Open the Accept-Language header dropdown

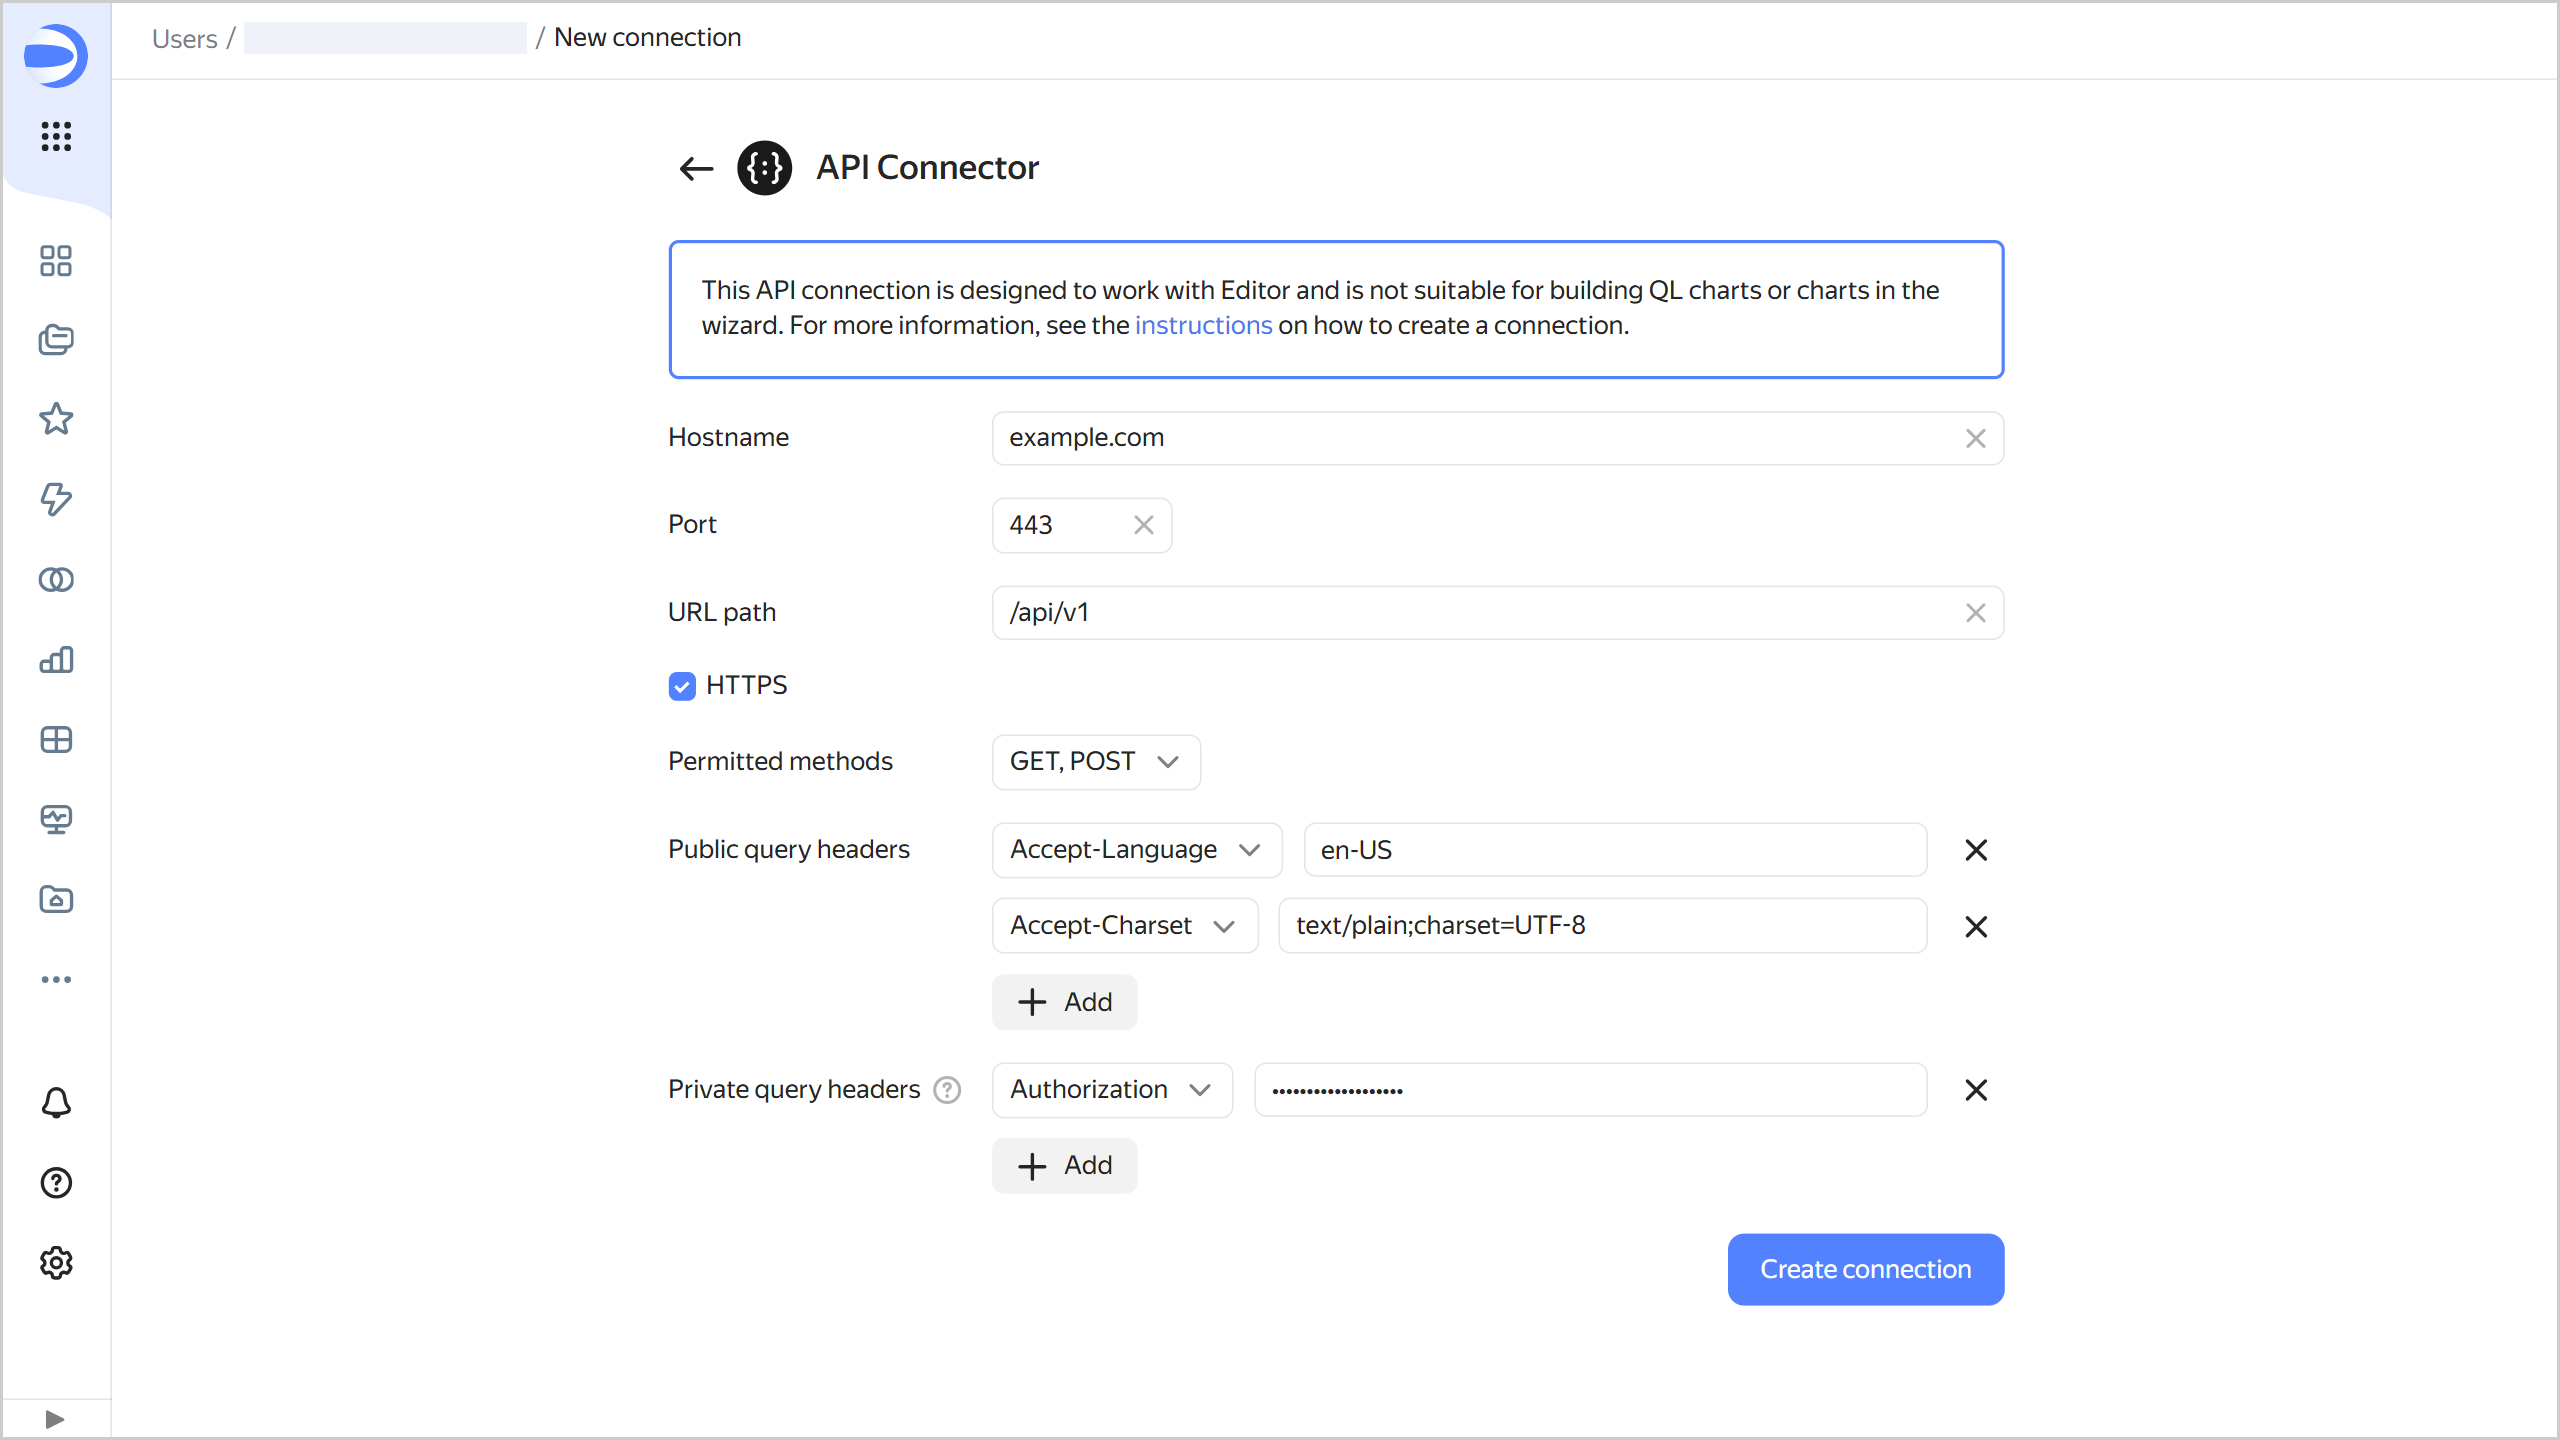(x=1135, y=850)
